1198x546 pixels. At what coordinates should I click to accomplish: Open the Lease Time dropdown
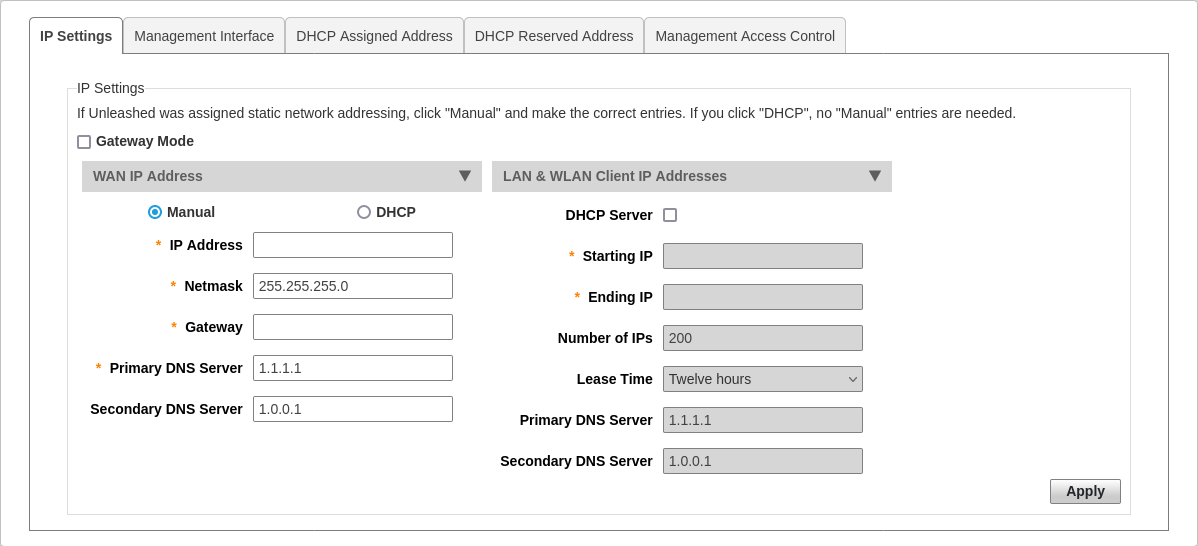point(762,379)
